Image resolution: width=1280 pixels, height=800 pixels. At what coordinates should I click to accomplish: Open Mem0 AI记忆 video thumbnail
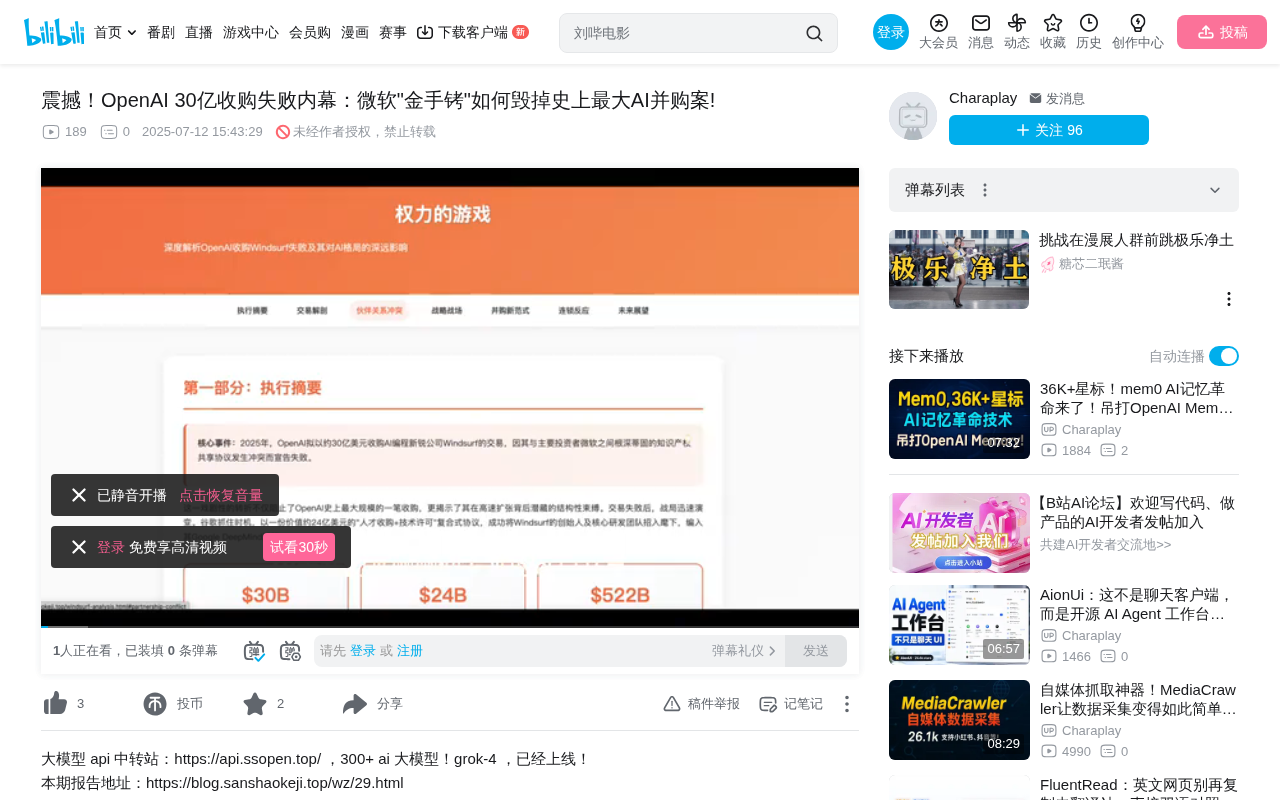point(959,419)
